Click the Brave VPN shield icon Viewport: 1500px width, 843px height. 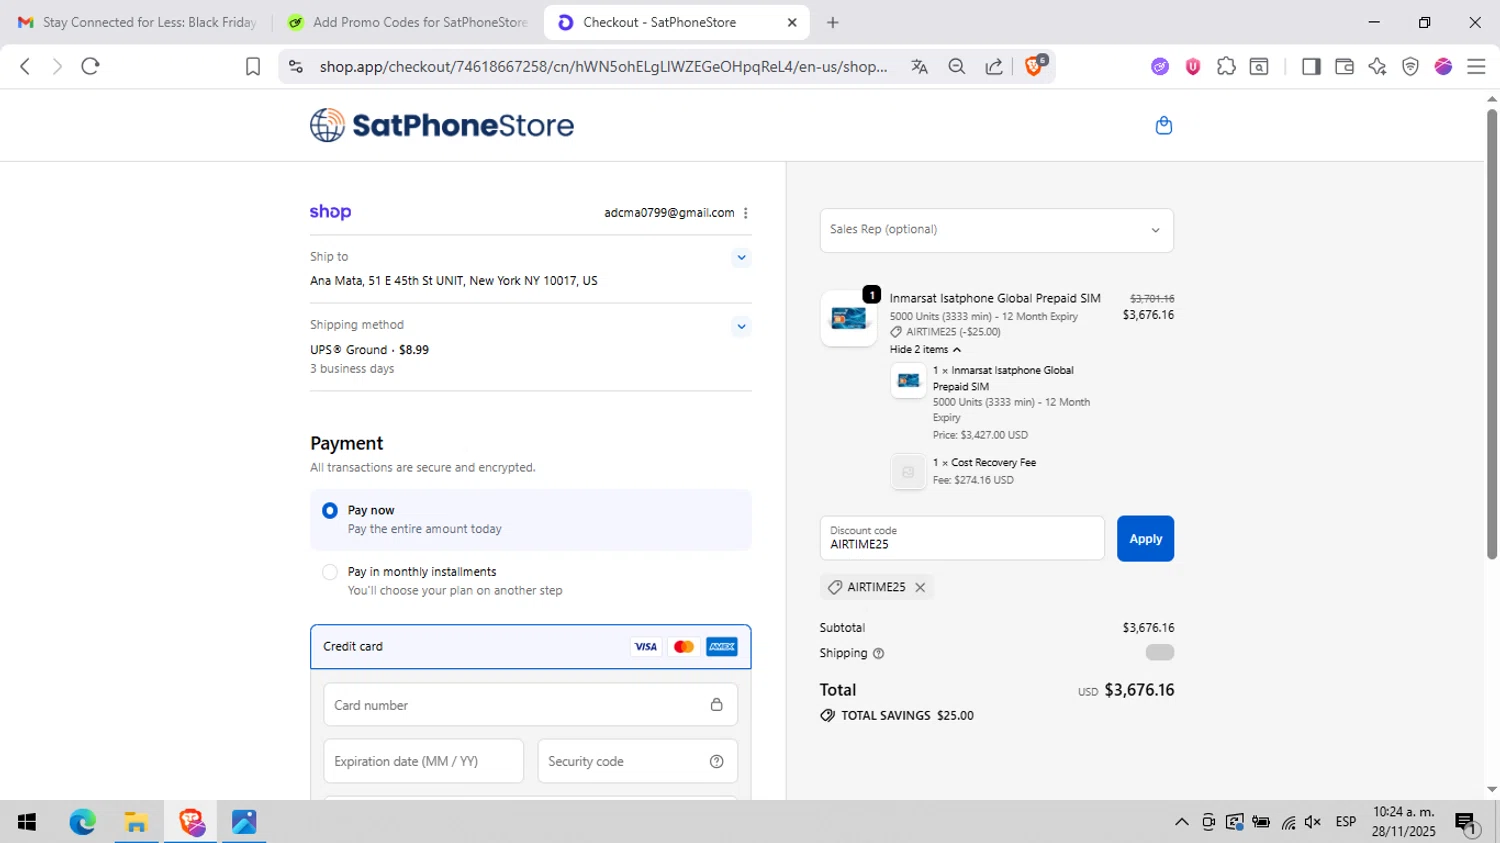(x=1410, y=66)
